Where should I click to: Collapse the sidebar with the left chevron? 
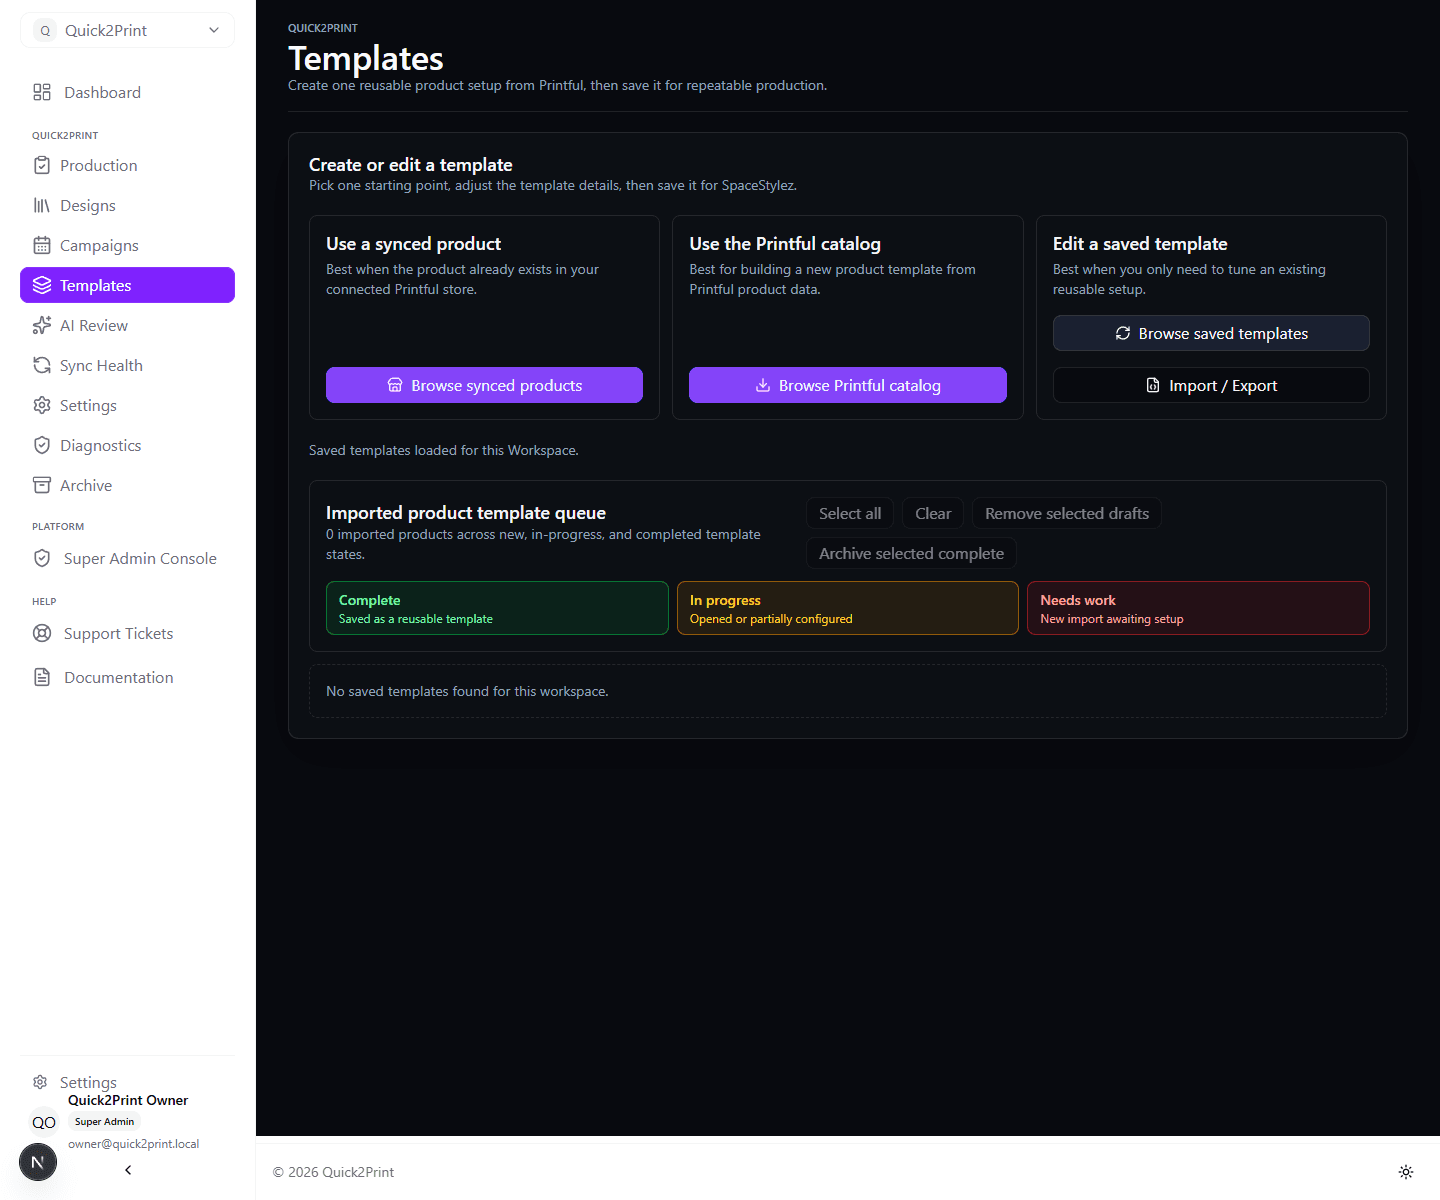click(128, 1170)
